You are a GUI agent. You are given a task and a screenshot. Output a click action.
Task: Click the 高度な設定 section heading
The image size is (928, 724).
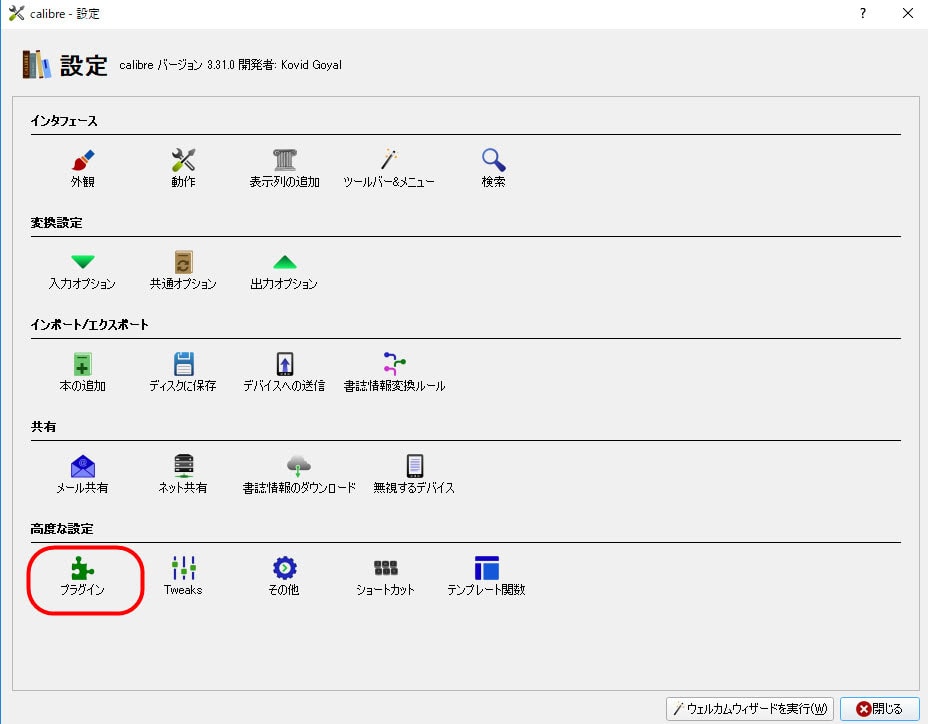pyautogui.click(x=62, y=529)
